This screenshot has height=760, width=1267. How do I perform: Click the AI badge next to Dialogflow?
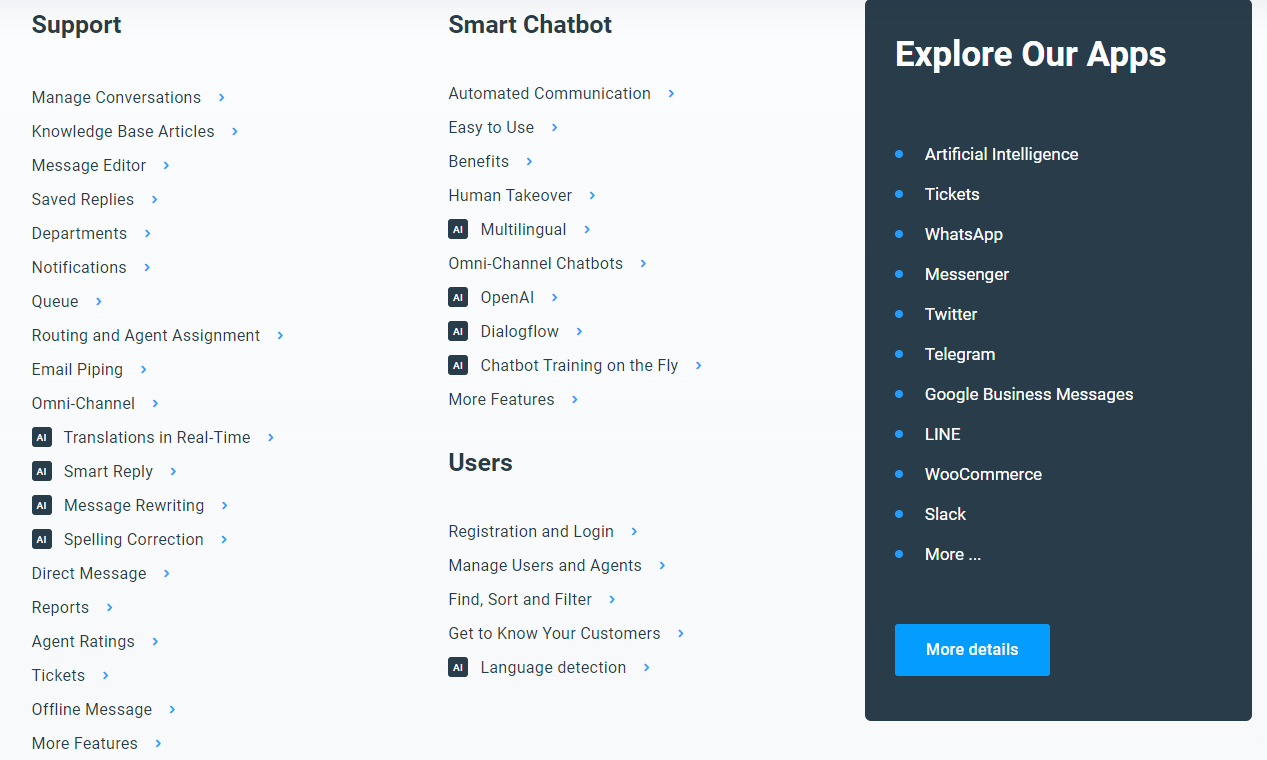pos(458,331)
